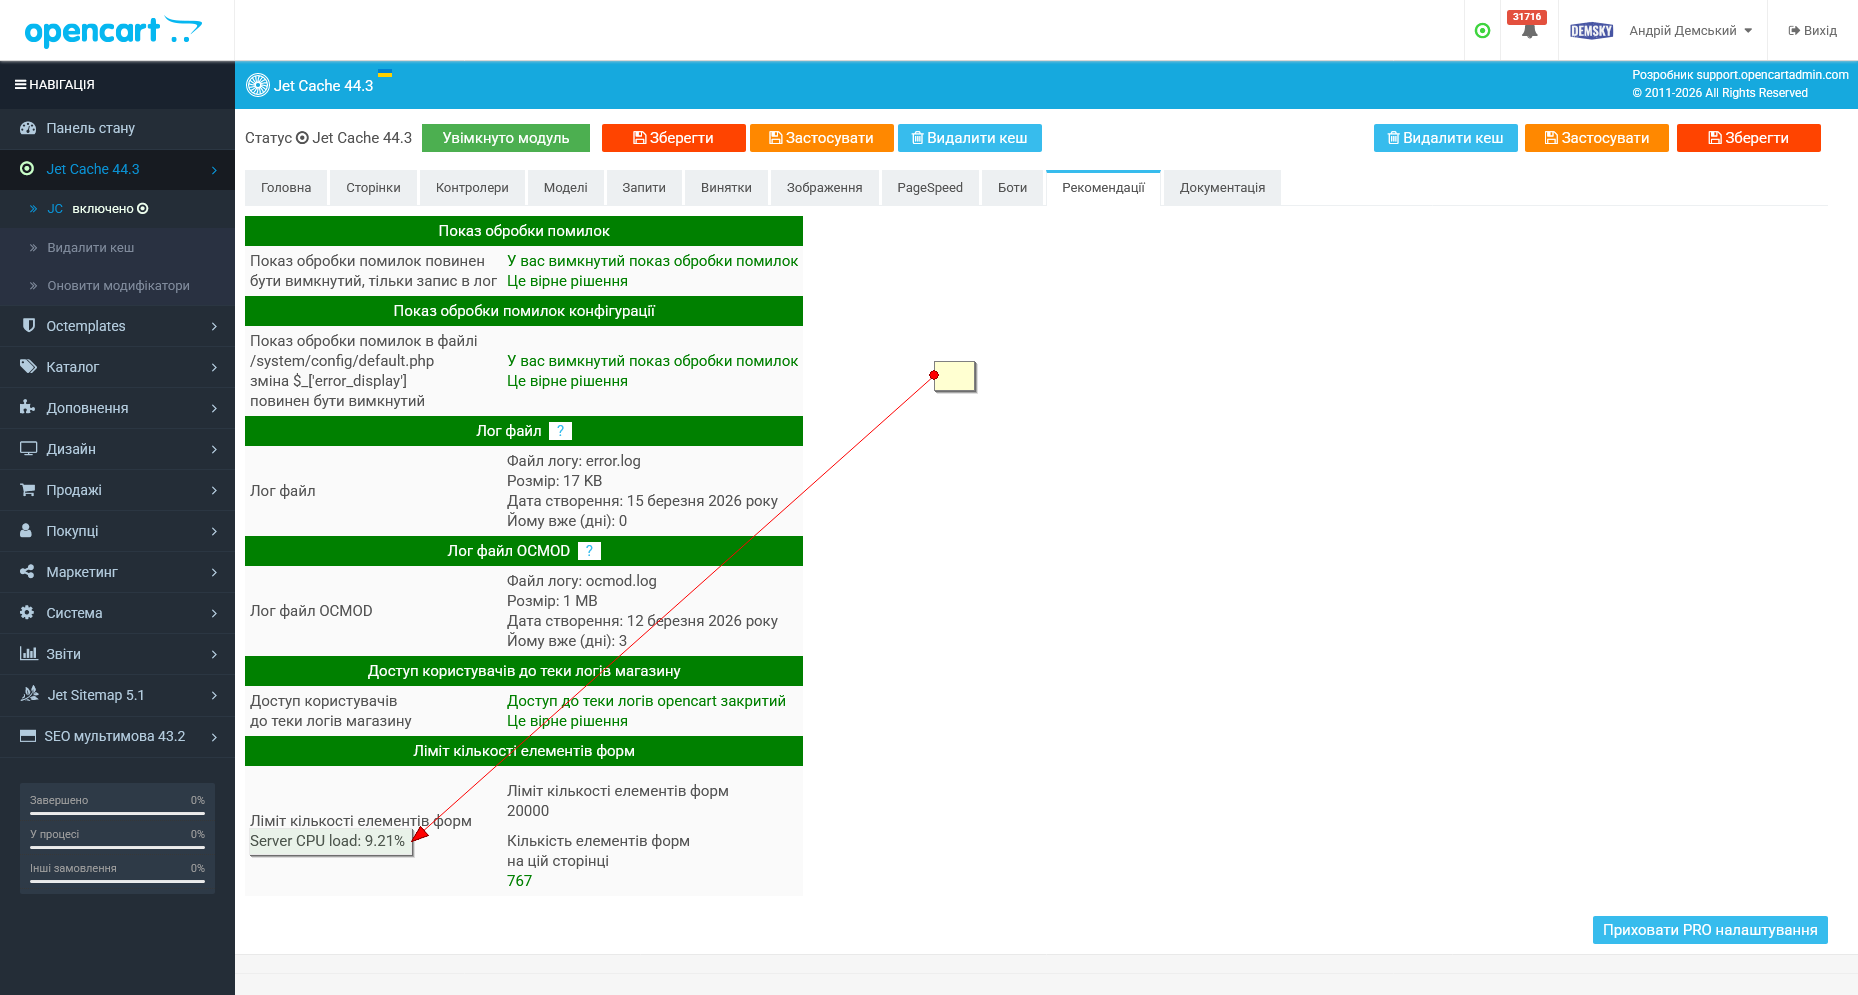
Task: Click the Дизайн monitor icon
Action: pos(28,449)
